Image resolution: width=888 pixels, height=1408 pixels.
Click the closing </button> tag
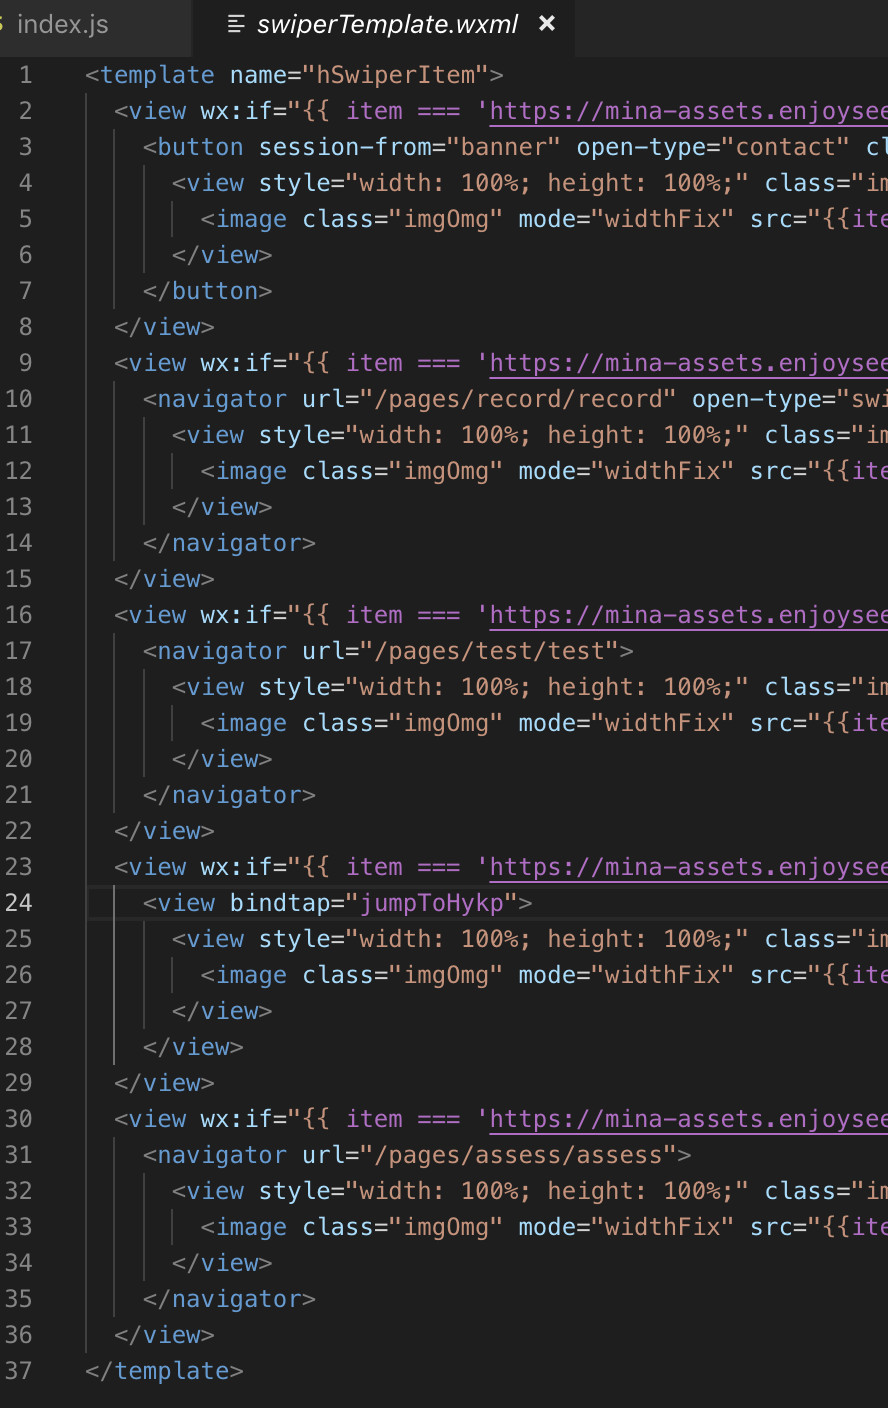coord(208,291)
